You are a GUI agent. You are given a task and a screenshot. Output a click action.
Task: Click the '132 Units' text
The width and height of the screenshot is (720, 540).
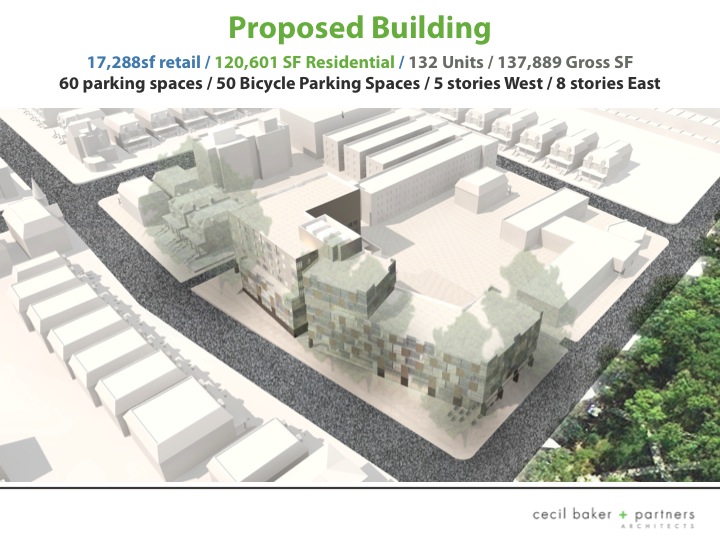click(x=446, y=62)
